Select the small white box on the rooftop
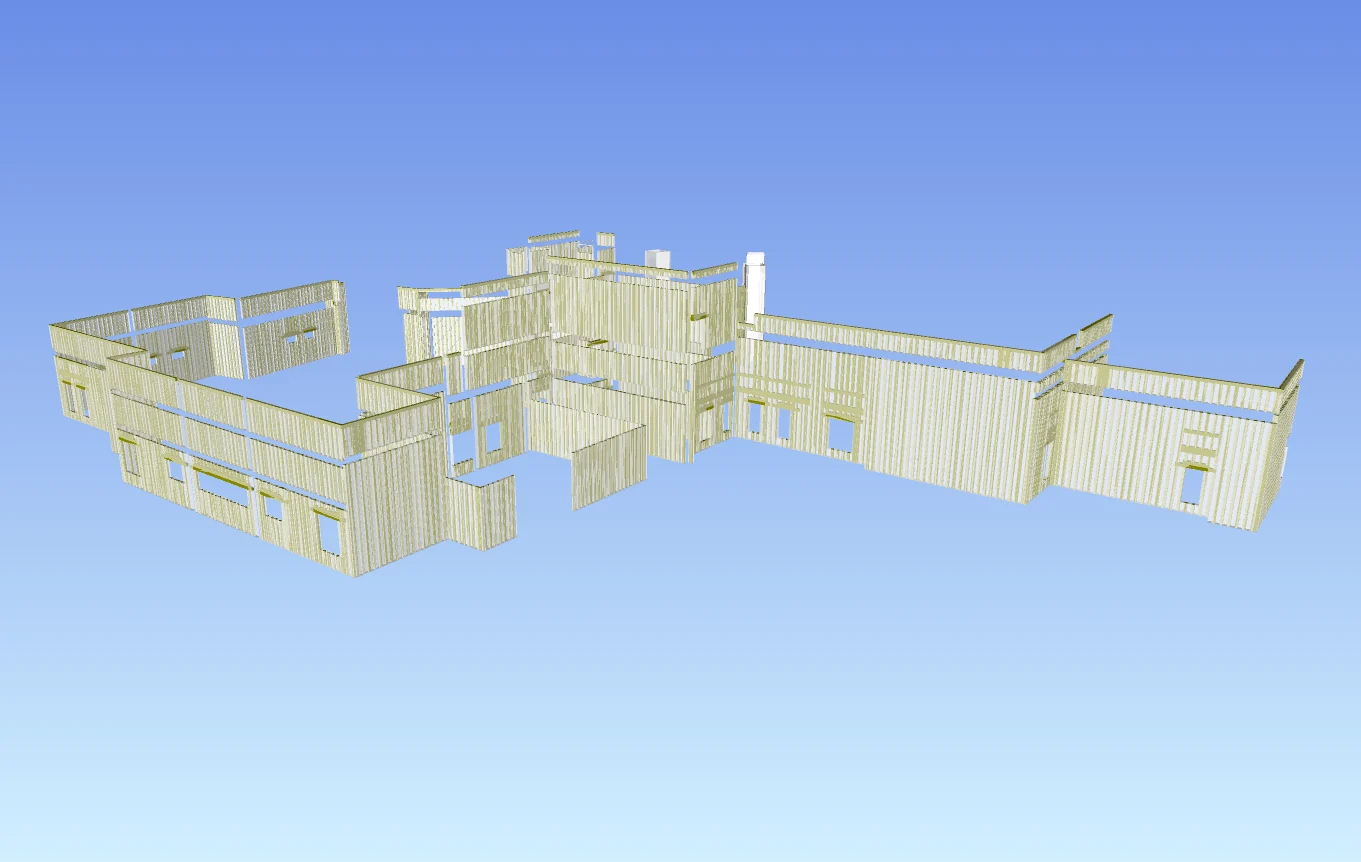The image size is (1361, 862). coord(658,259)
